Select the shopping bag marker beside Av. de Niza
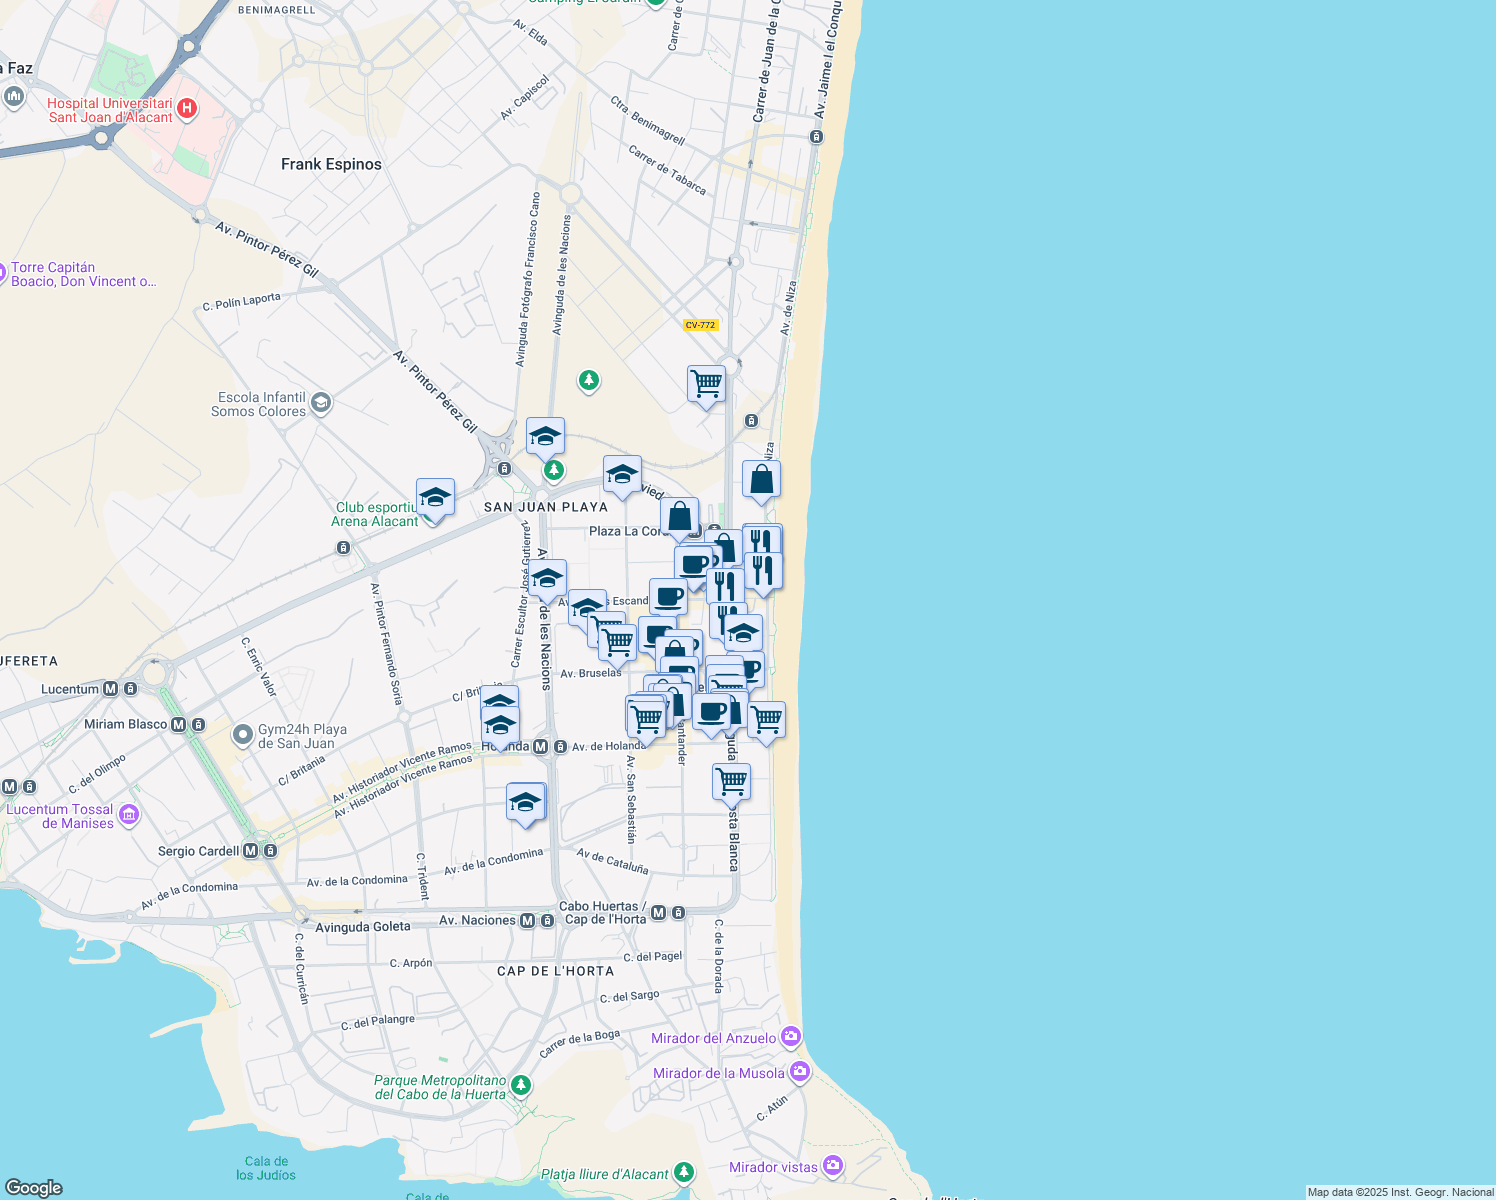 pos(761,481)
